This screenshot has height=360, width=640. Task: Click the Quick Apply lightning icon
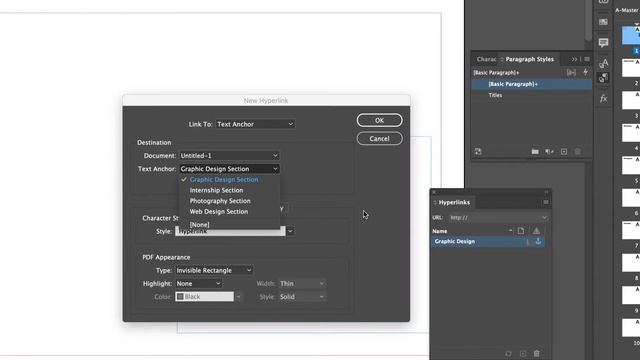[x=586, y=72]
